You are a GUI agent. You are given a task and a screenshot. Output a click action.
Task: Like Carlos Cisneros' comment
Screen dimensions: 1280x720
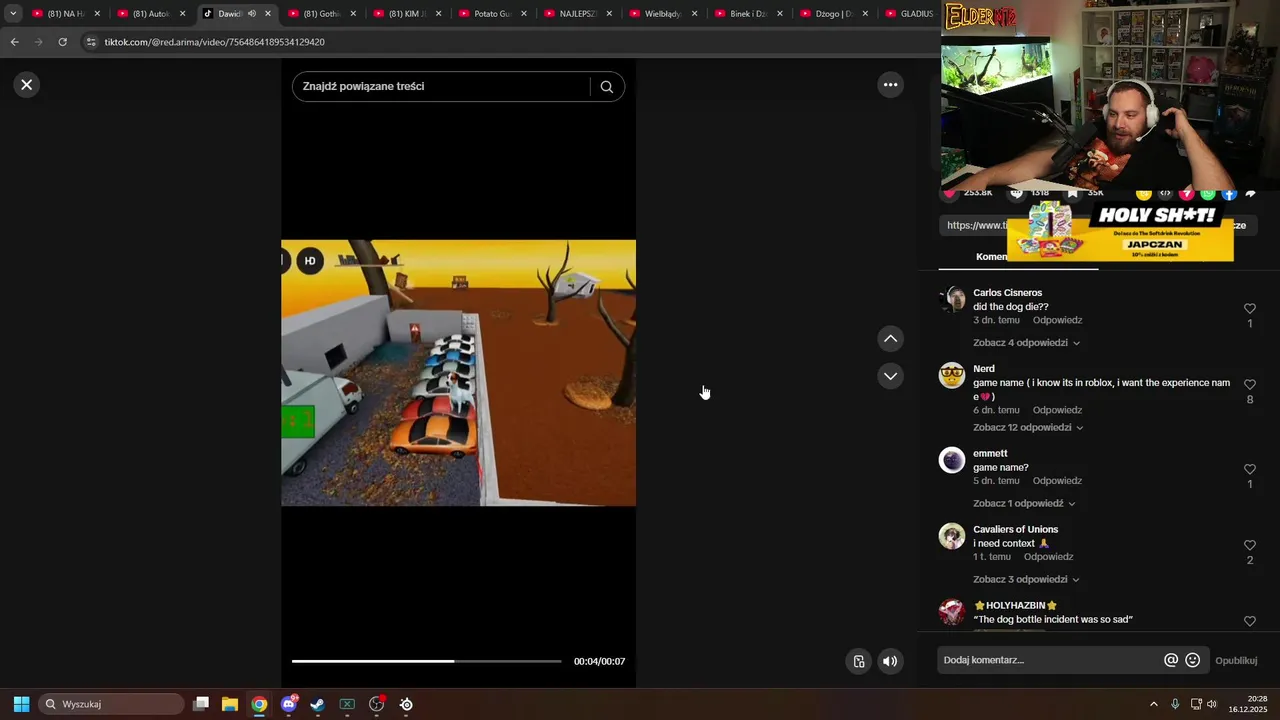1250,309
